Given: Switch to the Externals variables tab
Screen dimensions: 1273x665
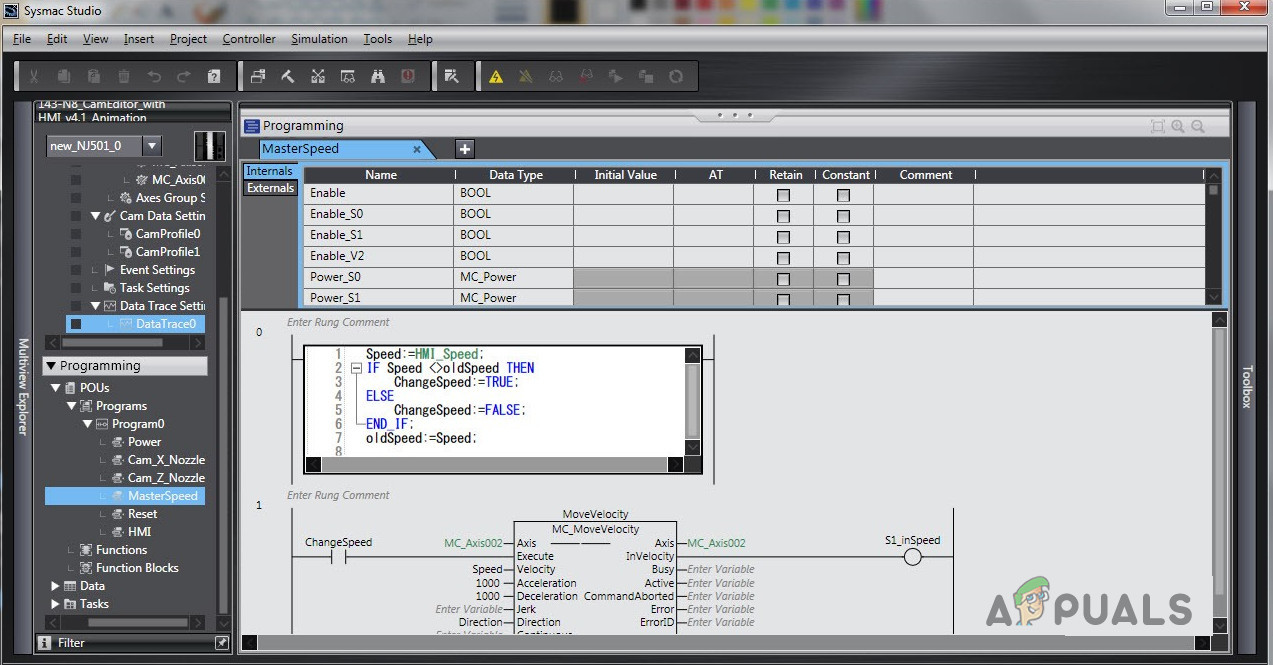Looking at the screenshot, I should pyautogui.click(x=271, y=188).
